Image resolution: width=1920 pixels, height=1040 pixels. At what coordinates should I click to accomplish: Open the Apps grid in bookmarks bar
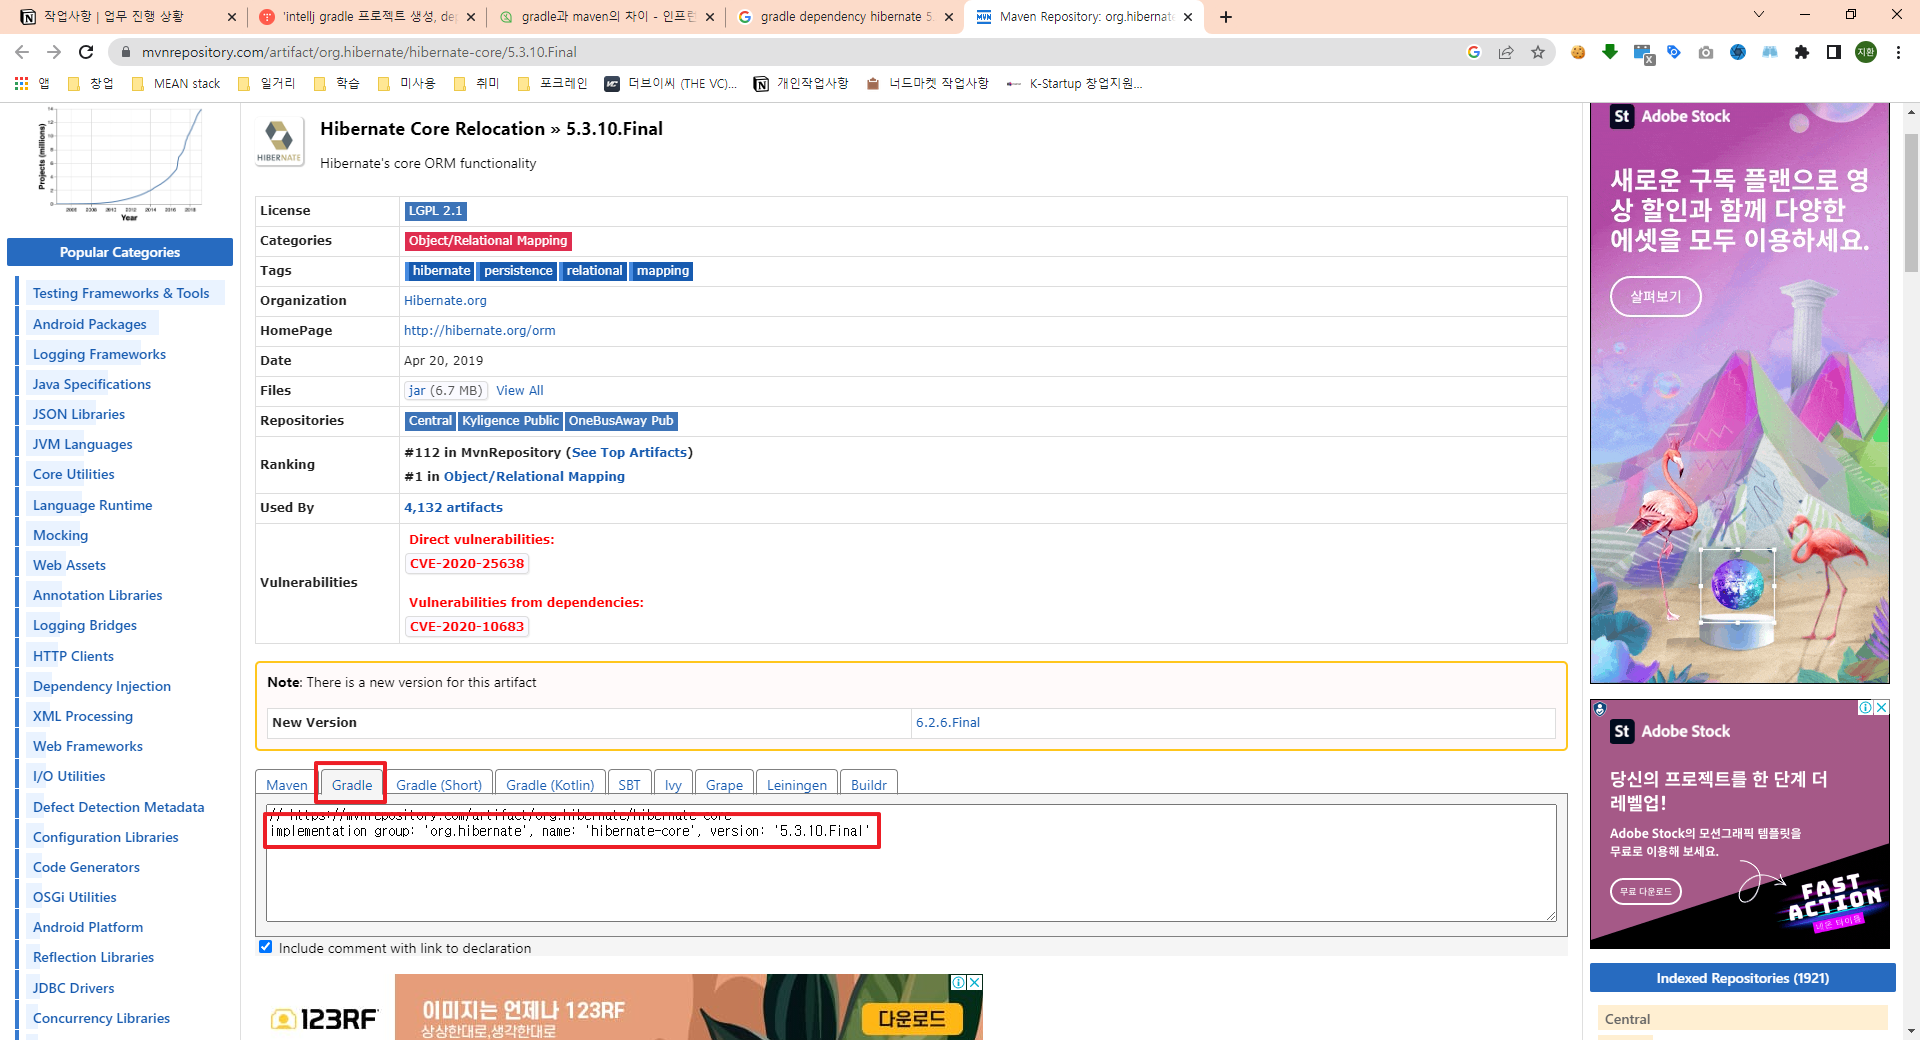tap(21, 83)
